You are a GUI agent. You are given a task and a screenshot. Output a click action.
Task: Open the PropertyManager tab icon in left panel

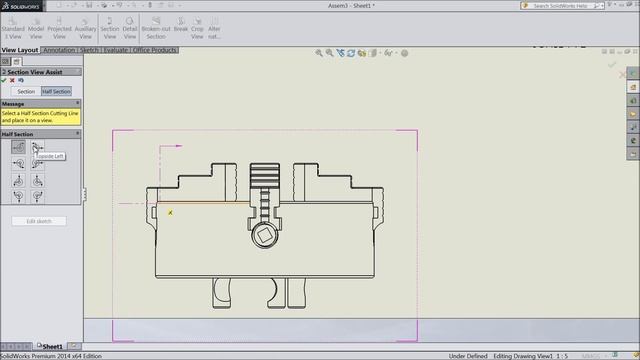16,62
